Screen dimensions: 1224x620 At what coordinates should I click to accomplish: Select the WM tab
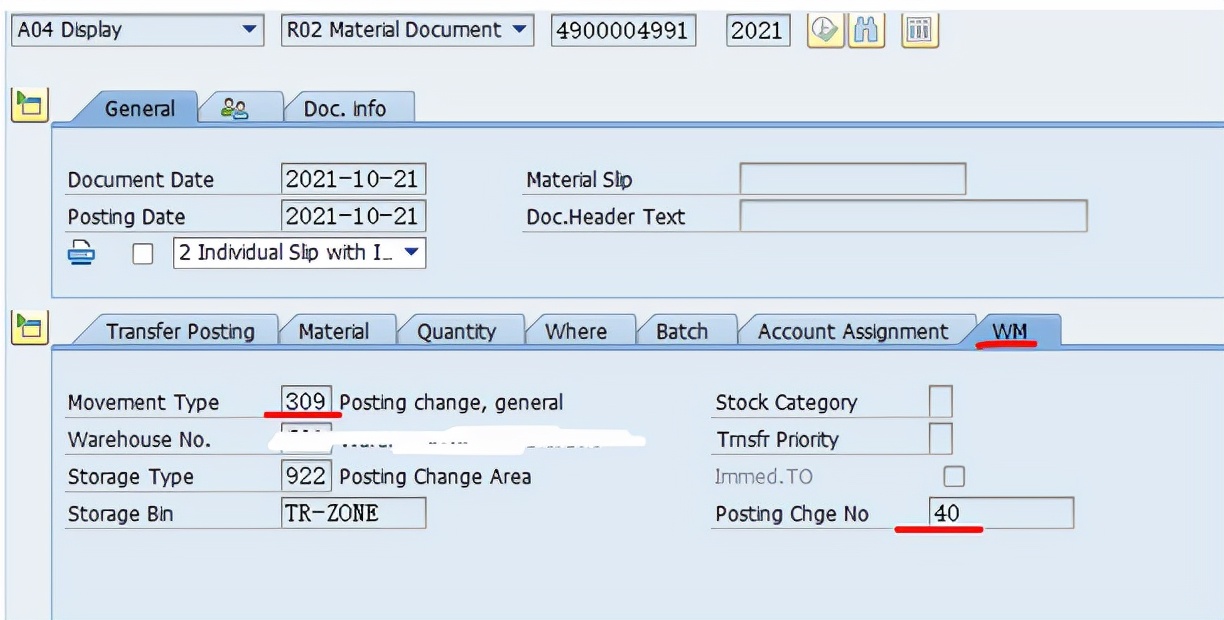(x=1010, y=330)
